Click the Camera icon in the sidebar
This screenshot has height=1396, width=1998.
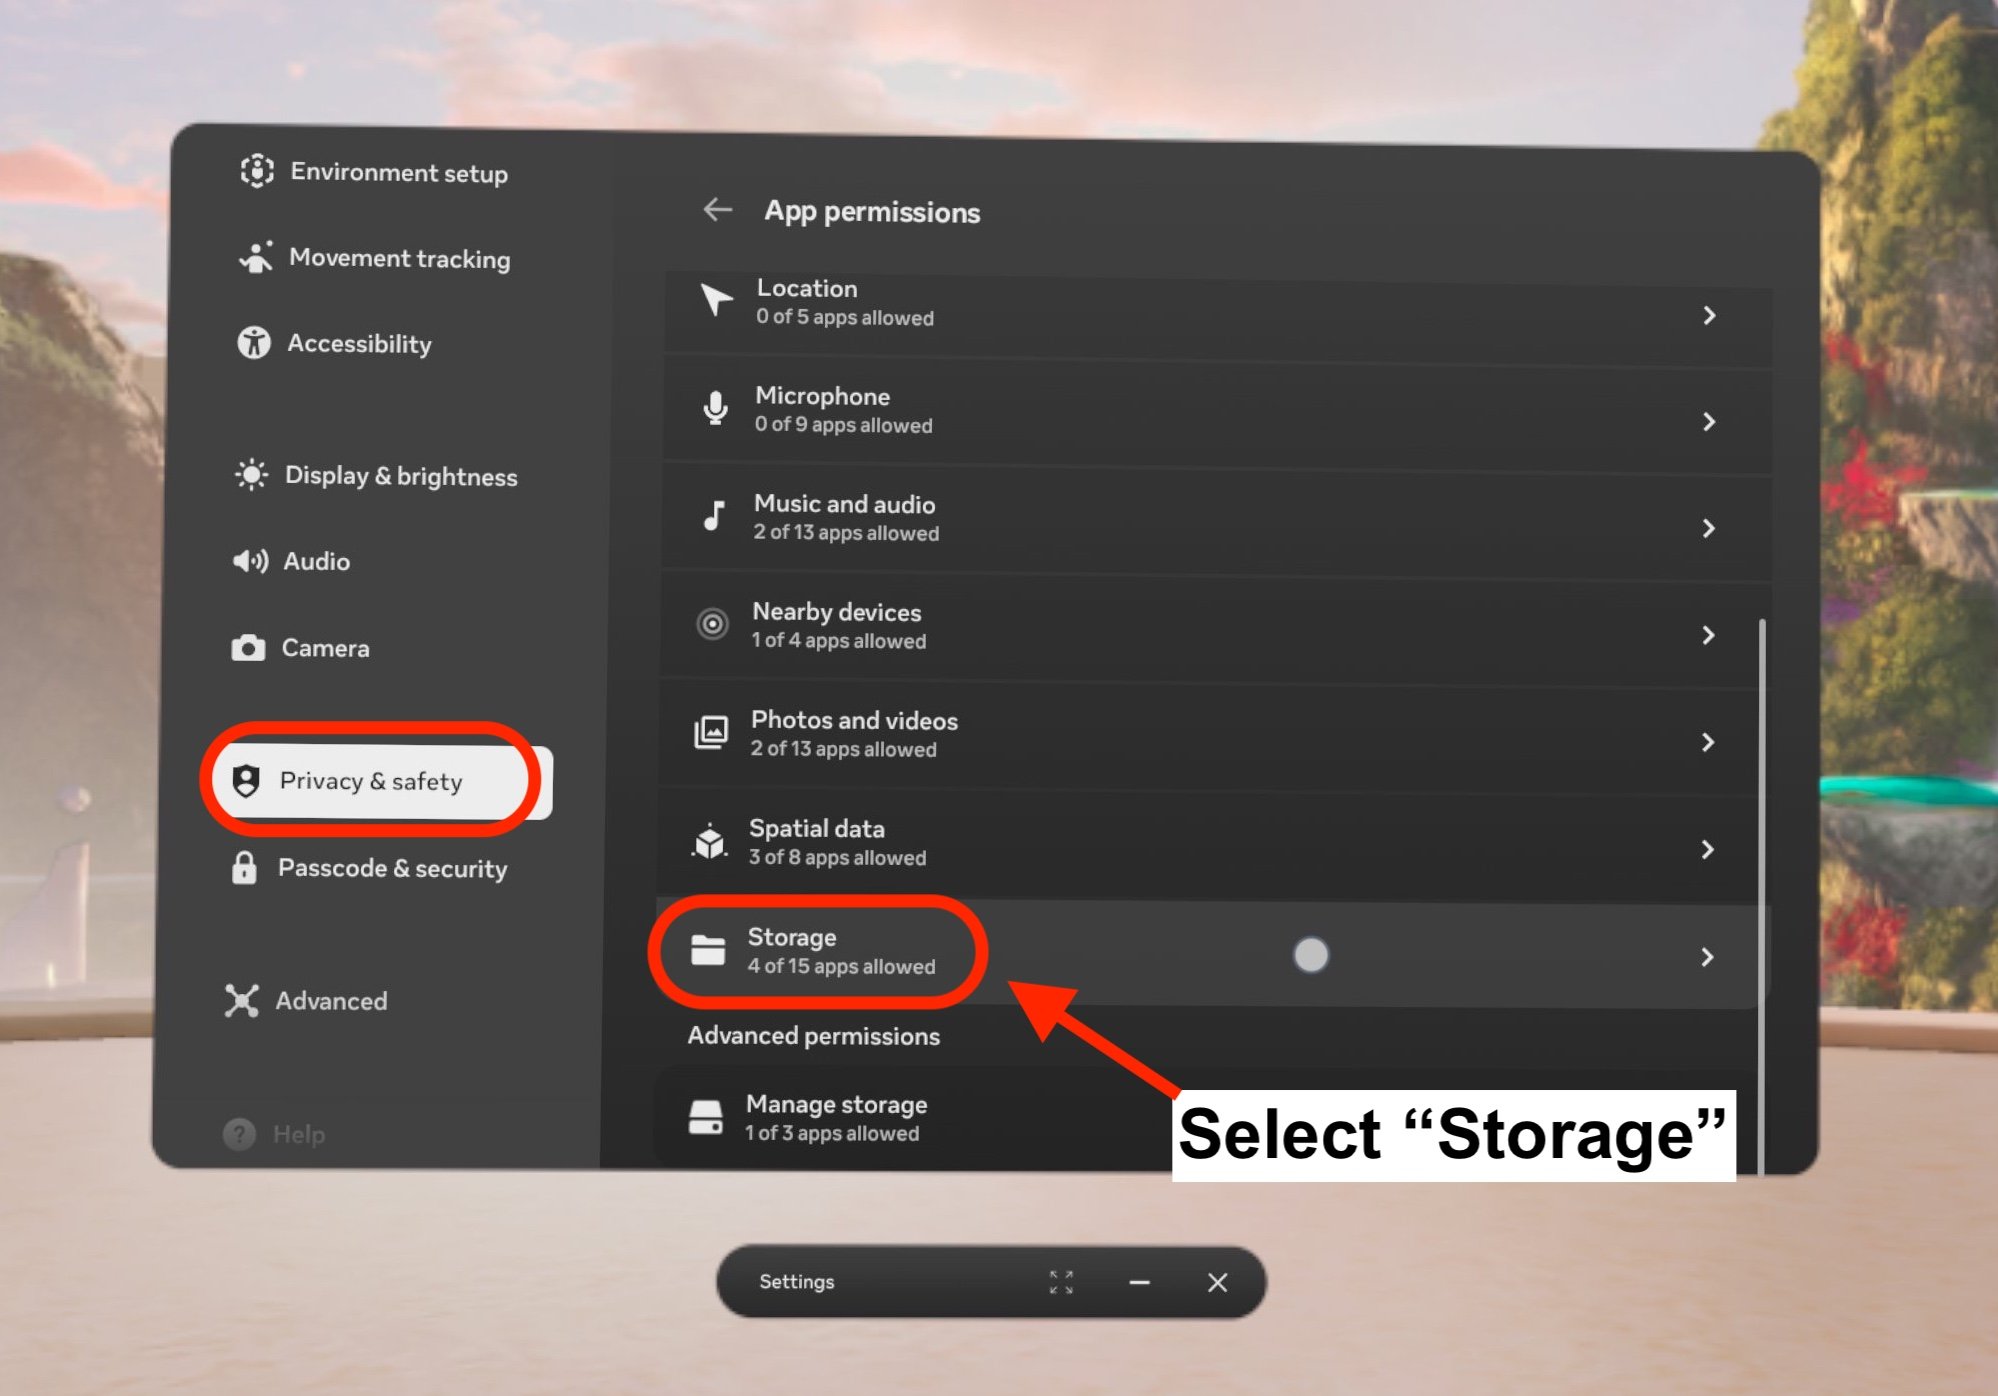coord(248,648)
